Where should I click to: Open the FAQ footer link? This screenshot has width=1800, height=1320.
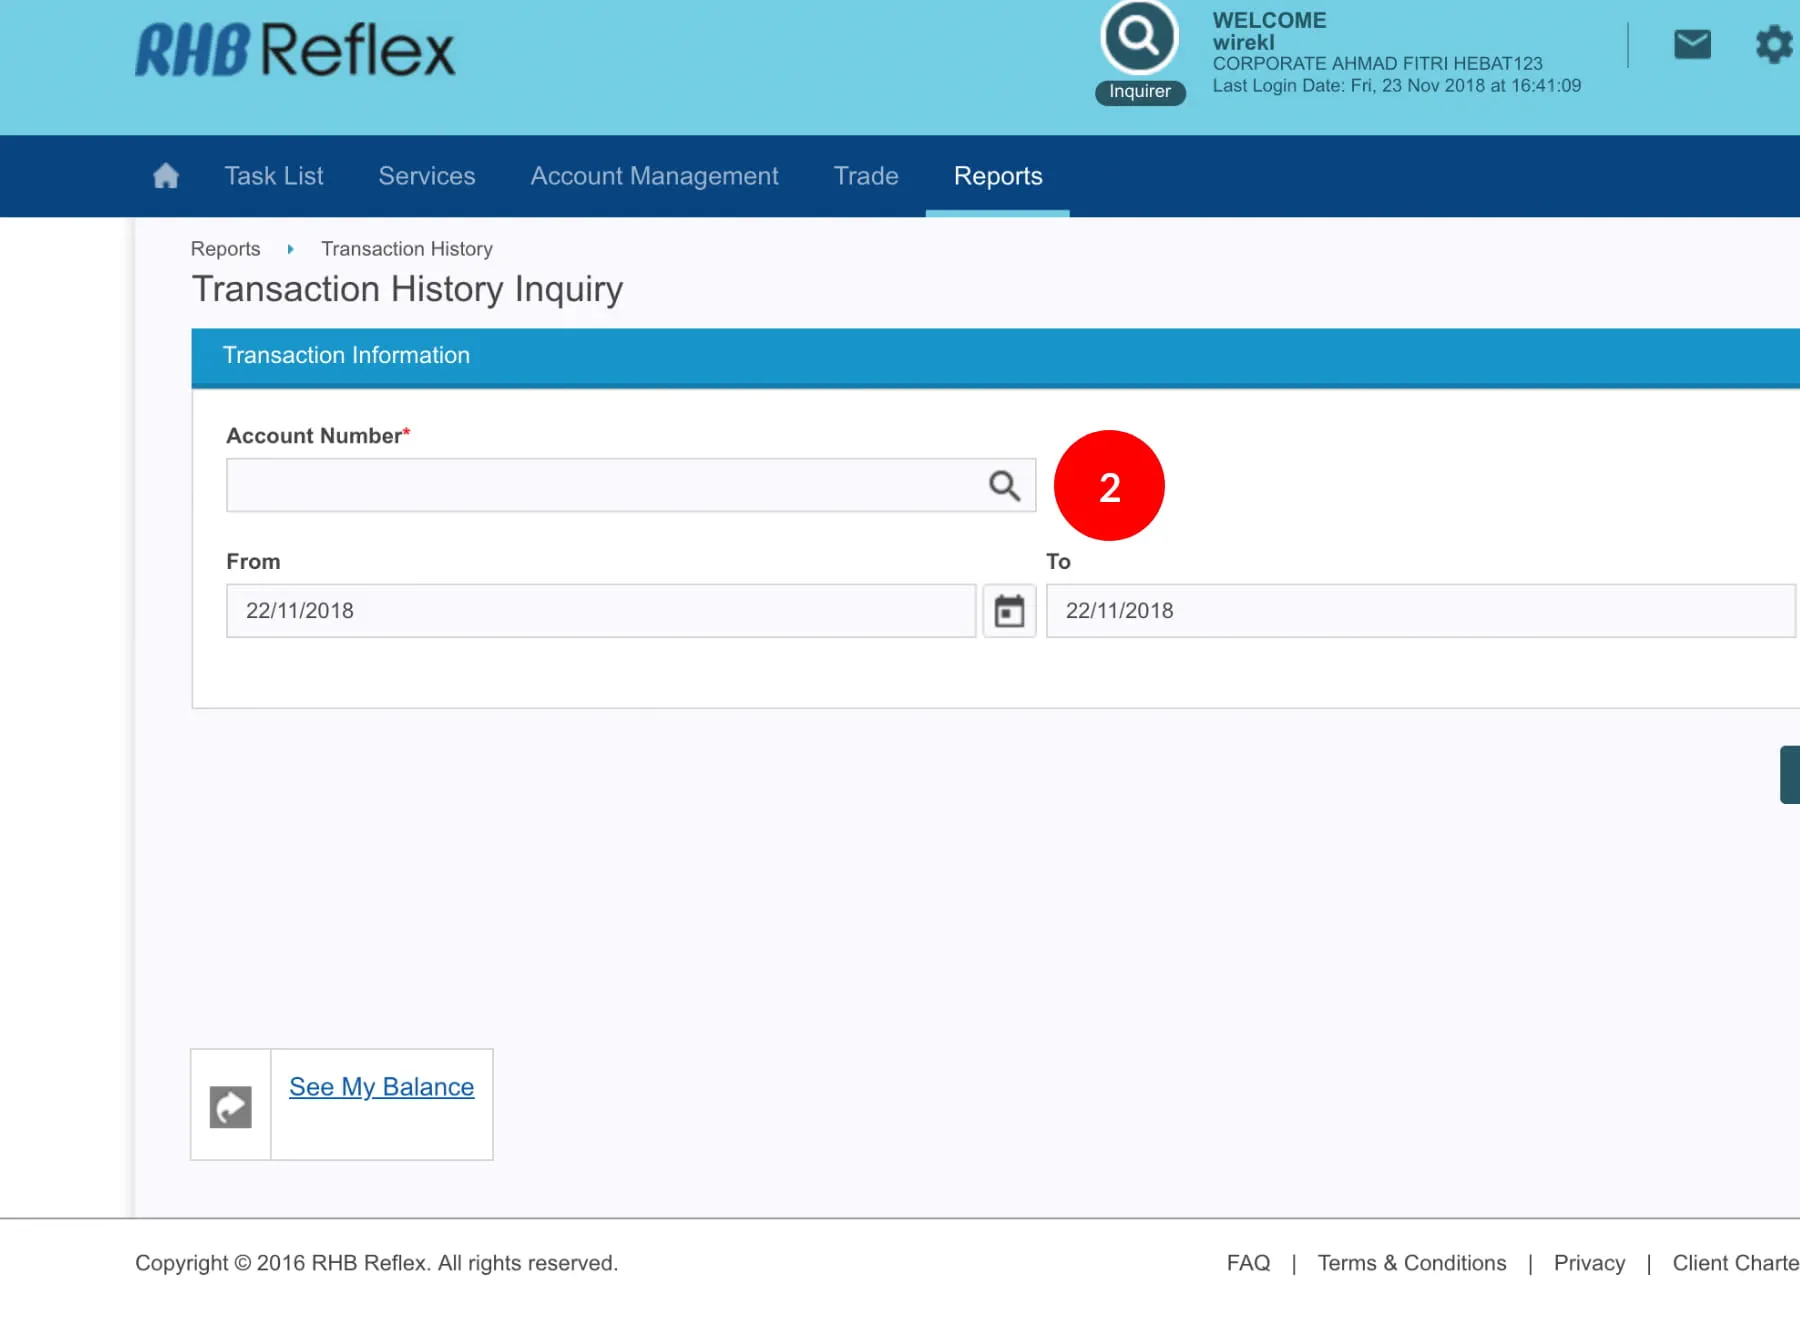1248,1263
